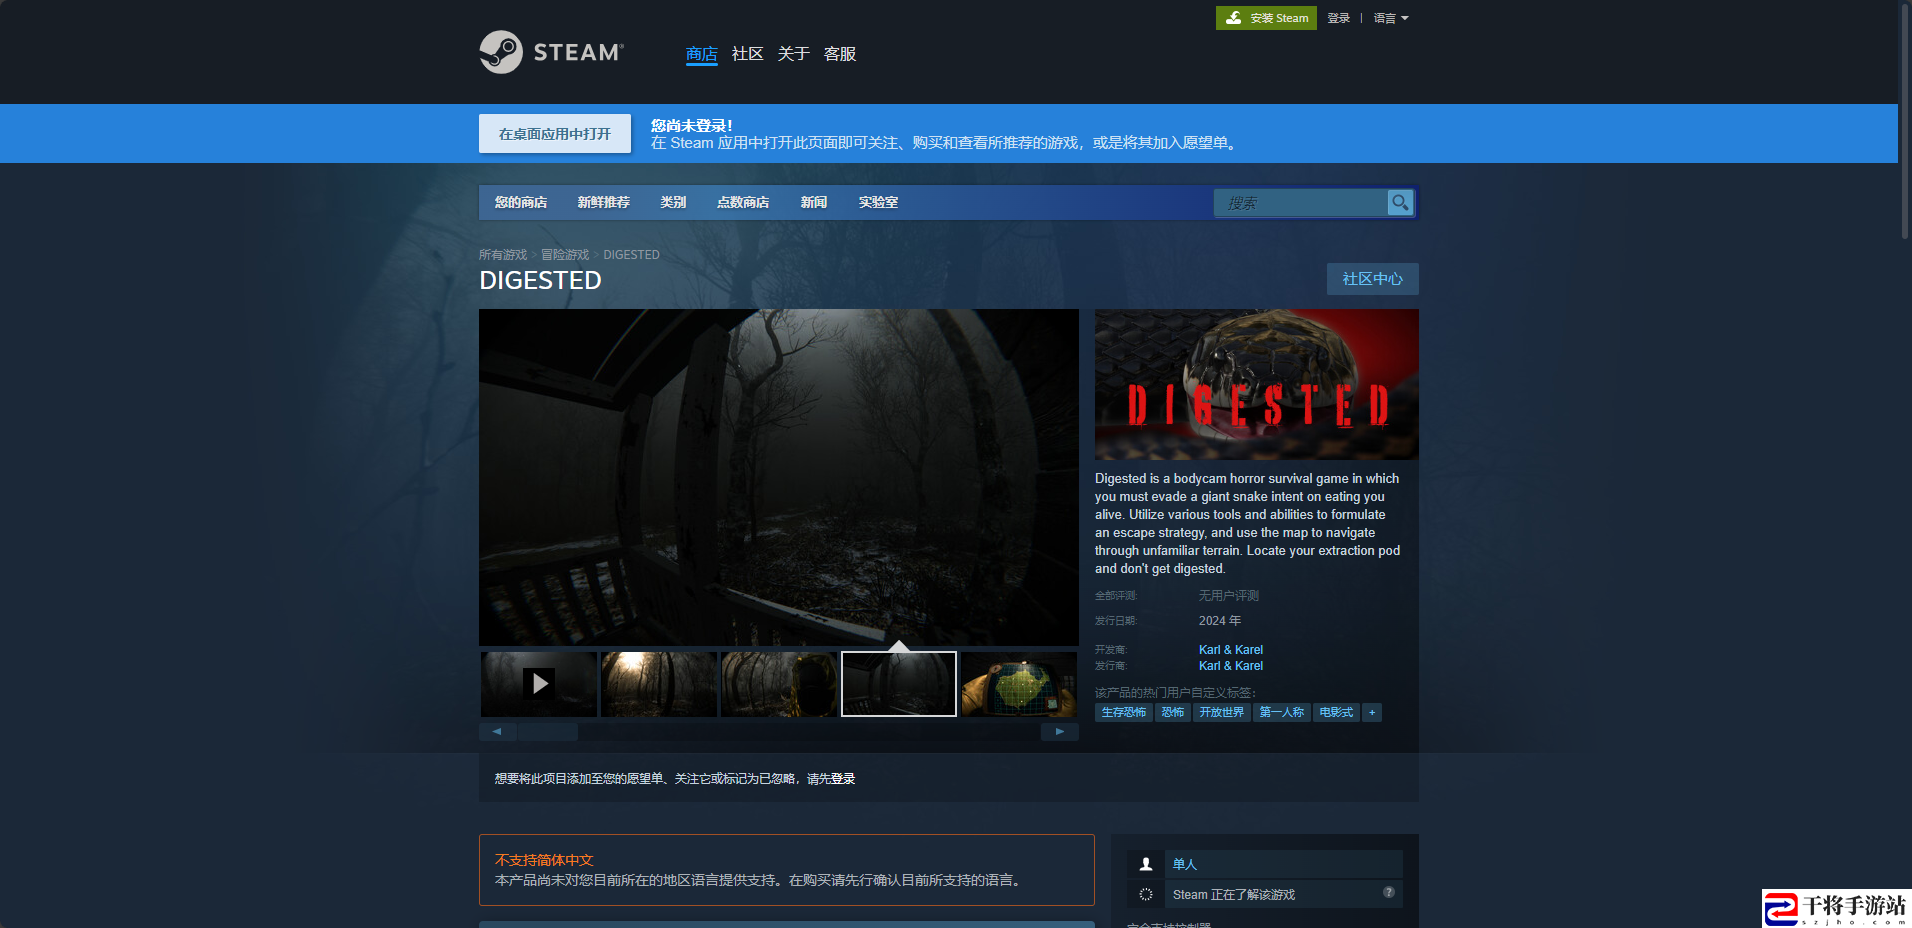Image resolution: width=1912 pixels, height=928 pixels.
Task: Click publisher Karl & Karel link
Action: coord(1231,666)
